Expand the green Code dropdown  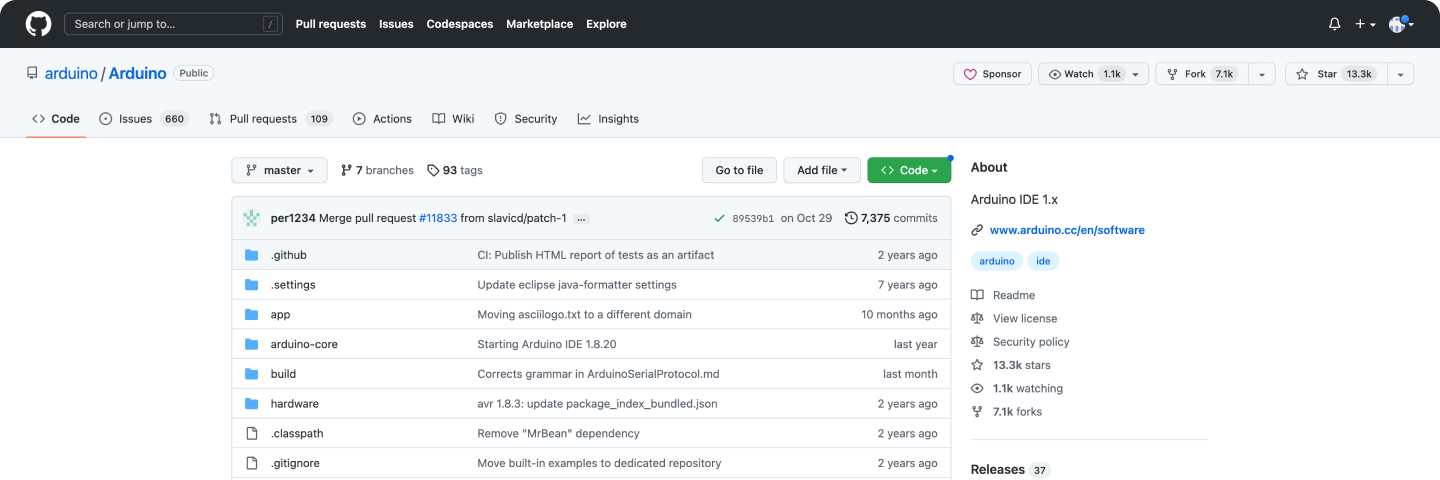click(908, 171)
